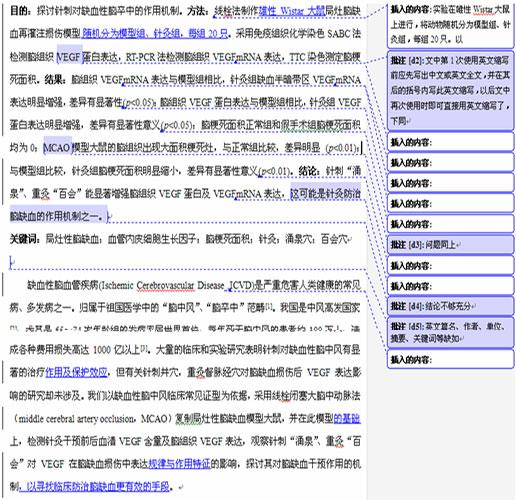The width and height of the screenshot is (516, 500).
Task: Click the bold heading 结论
Action: coord(308,171)
